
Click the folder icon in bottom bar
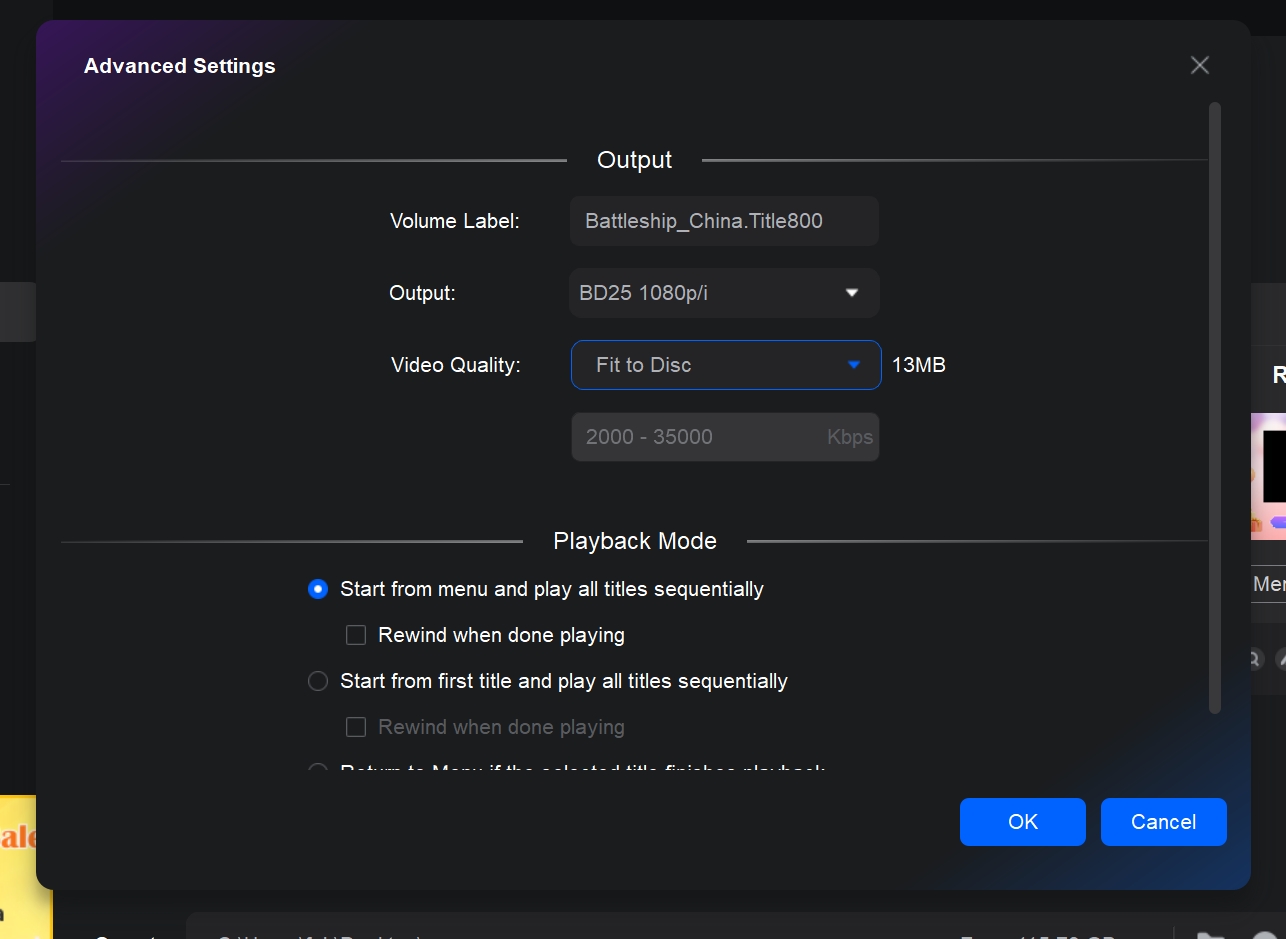1210,934
